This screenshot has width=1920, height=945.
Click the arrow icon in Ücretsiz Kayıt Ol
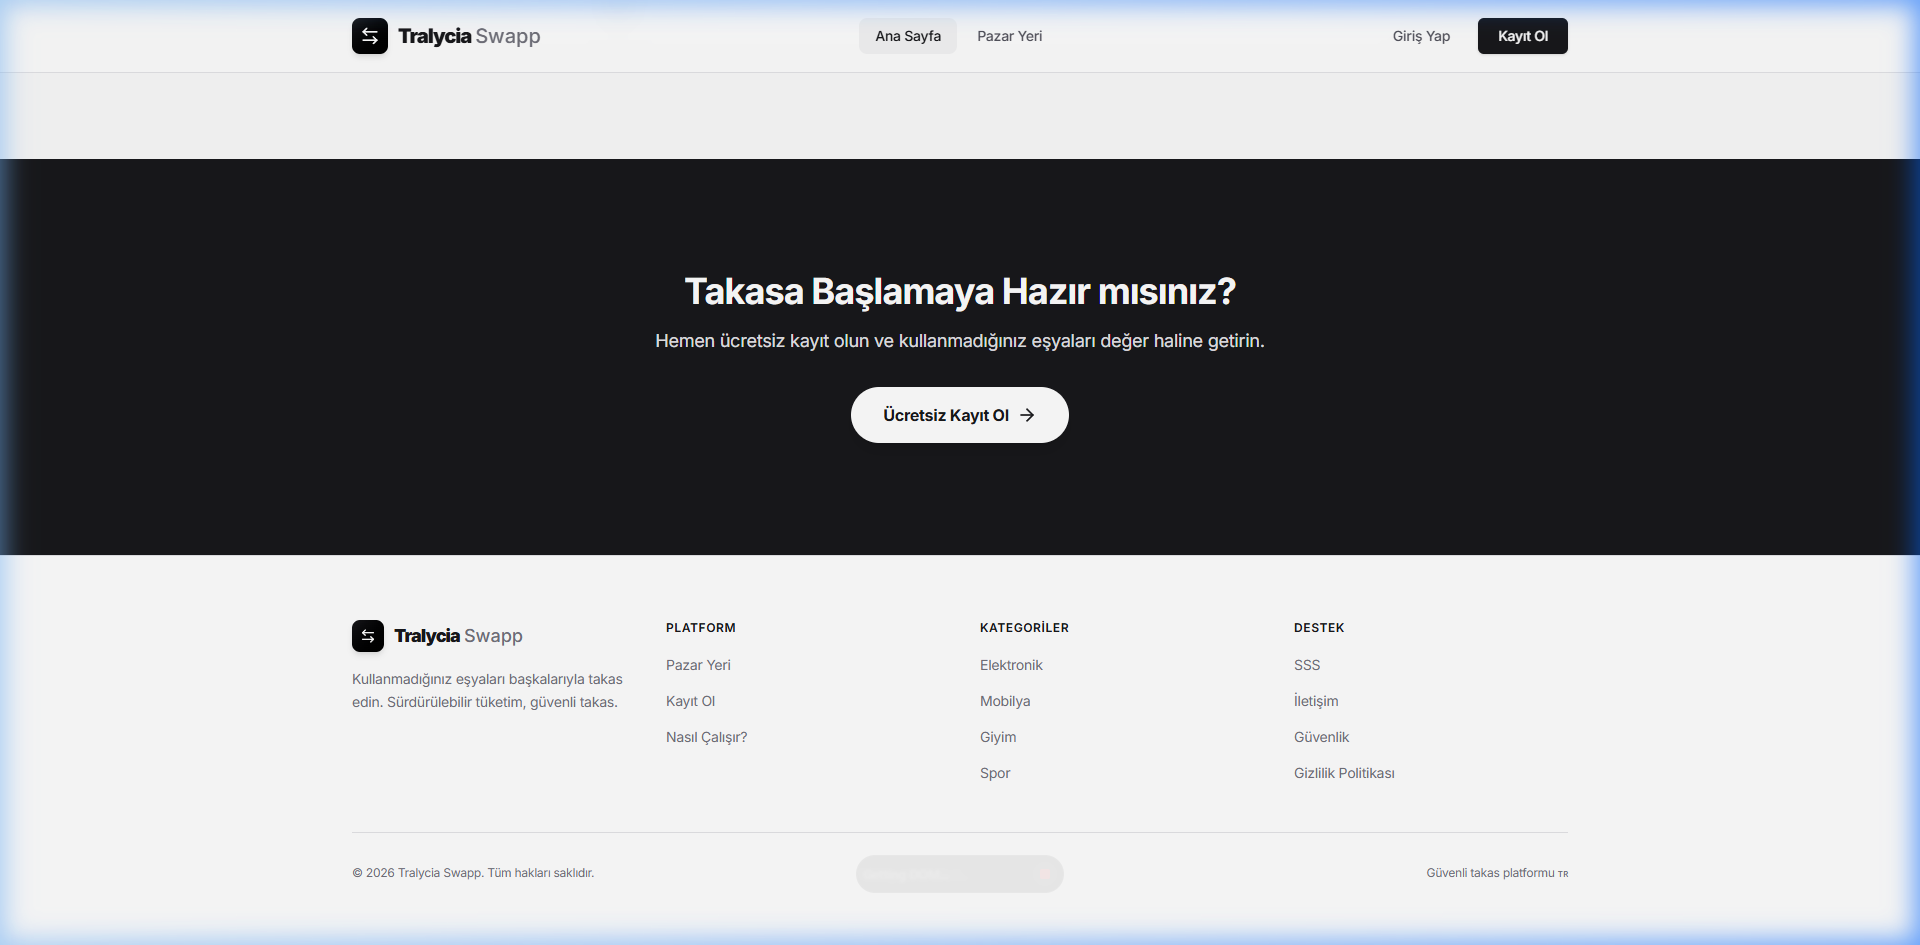1027,415
